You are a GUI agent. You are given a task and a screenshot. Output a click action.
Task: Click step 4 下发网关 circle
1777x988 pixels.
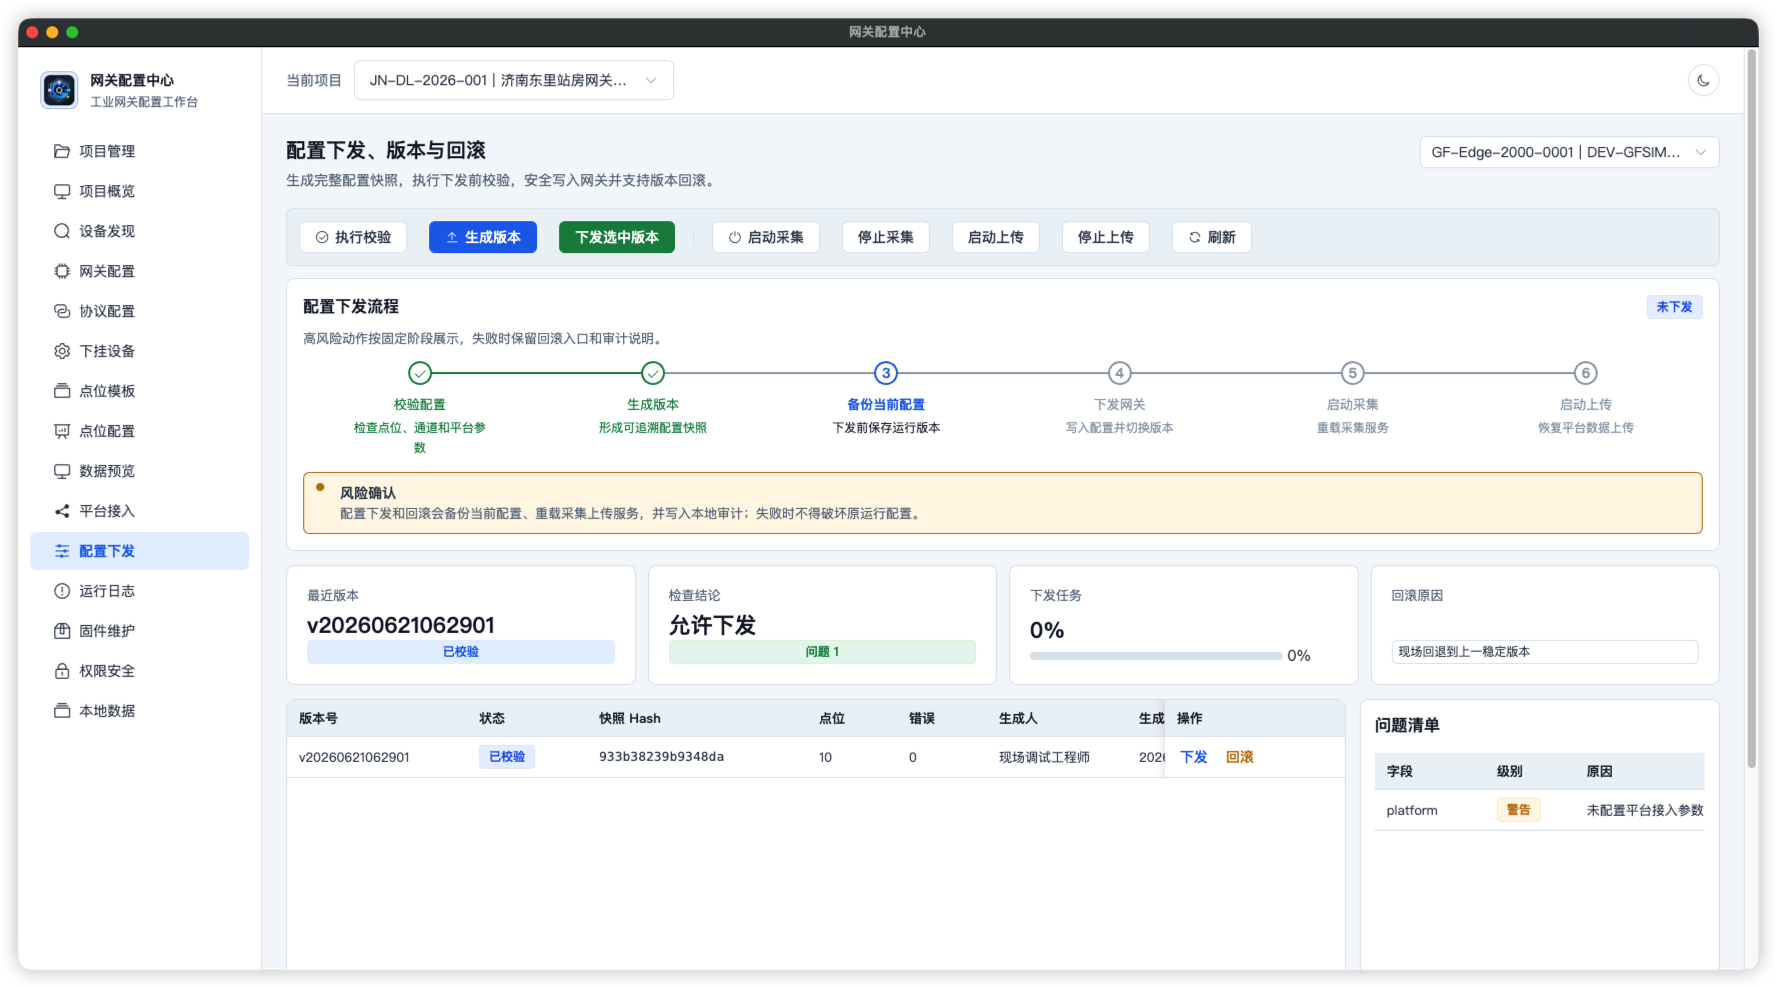pyautogui.click(x=1119, y=373)
